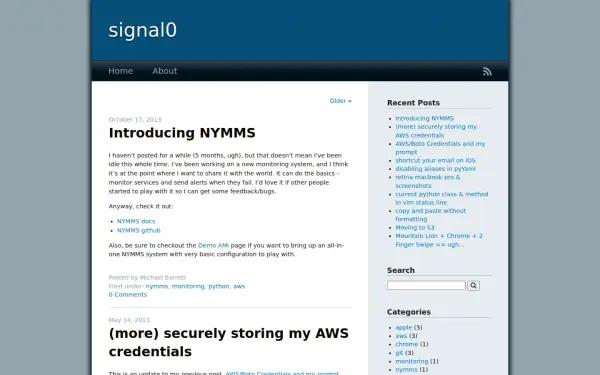Screen dimensions: 600x375
Task: Open 'Mountain Lion + Chrome + 2 Finger Swipe' post
Action: [x=439, y=240]
